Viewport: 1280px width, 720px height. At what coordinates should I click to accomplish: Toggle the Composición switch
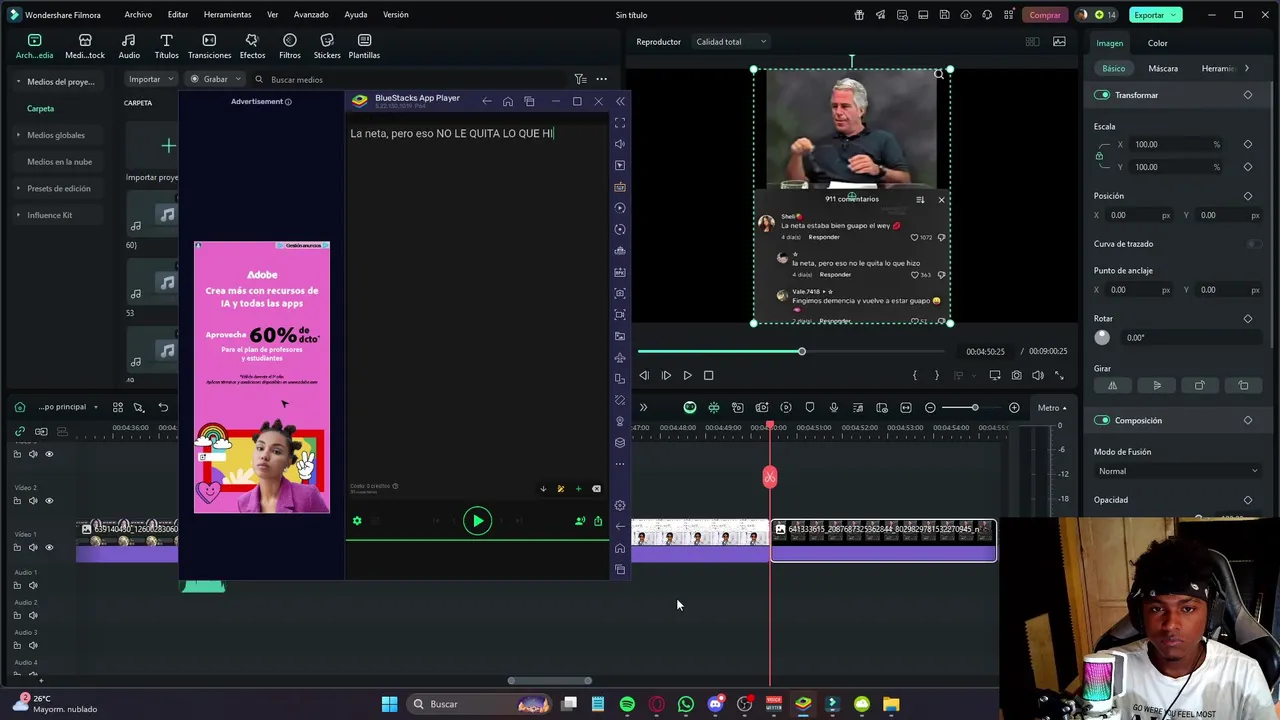pos(1102,420)
